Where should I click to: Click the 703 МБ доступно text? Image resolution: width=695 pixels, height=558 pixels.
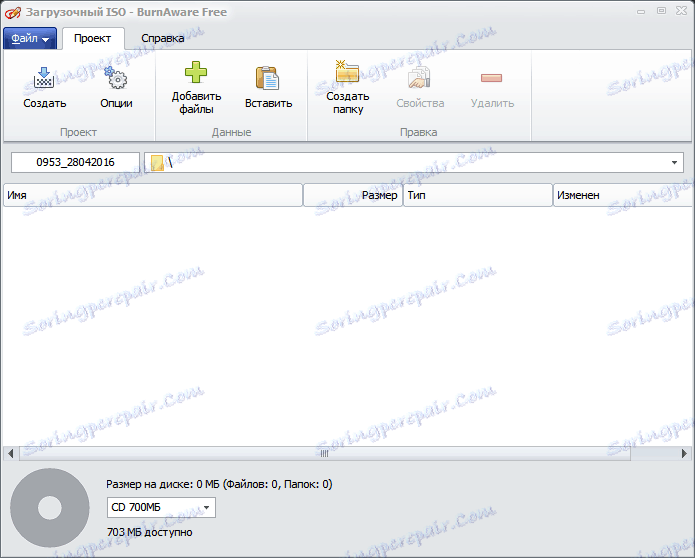coord(149,532)
